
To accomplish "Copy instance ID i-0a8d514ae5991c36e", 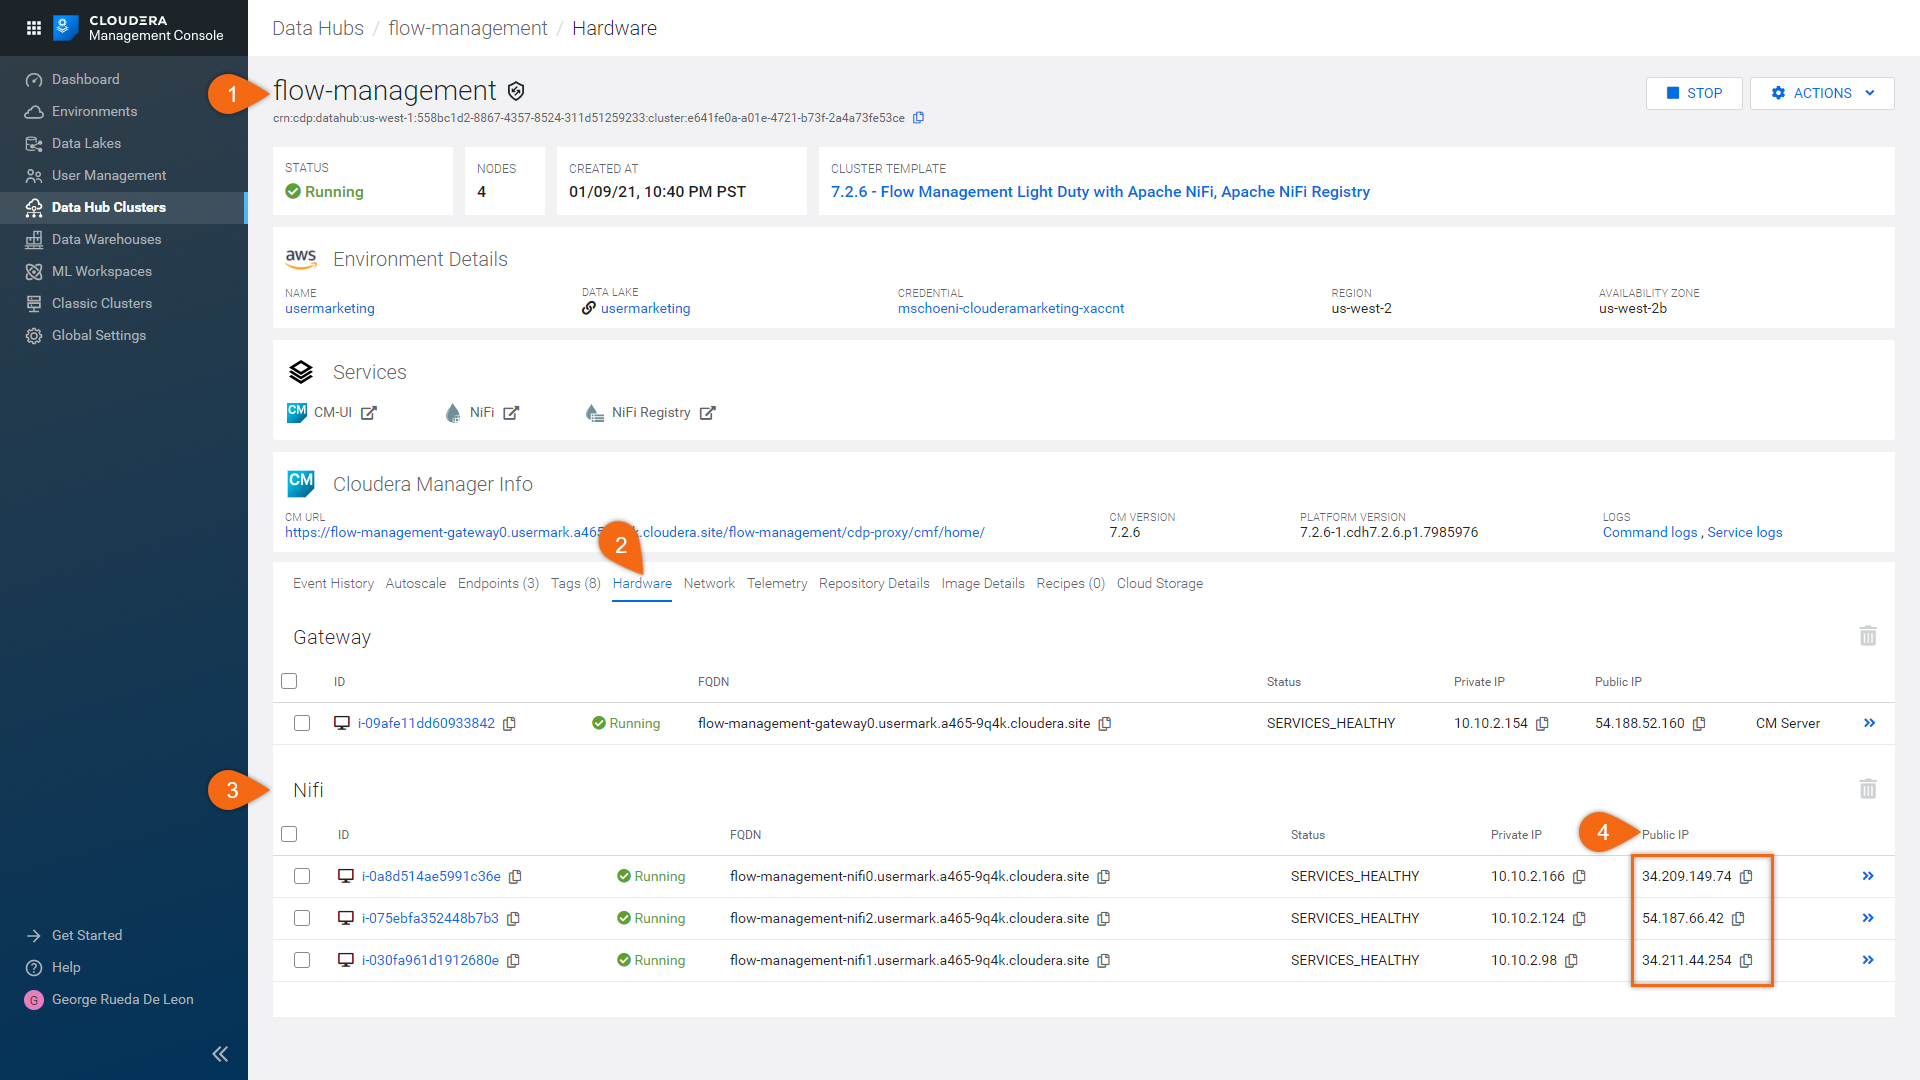I will (x=515, y=877).
